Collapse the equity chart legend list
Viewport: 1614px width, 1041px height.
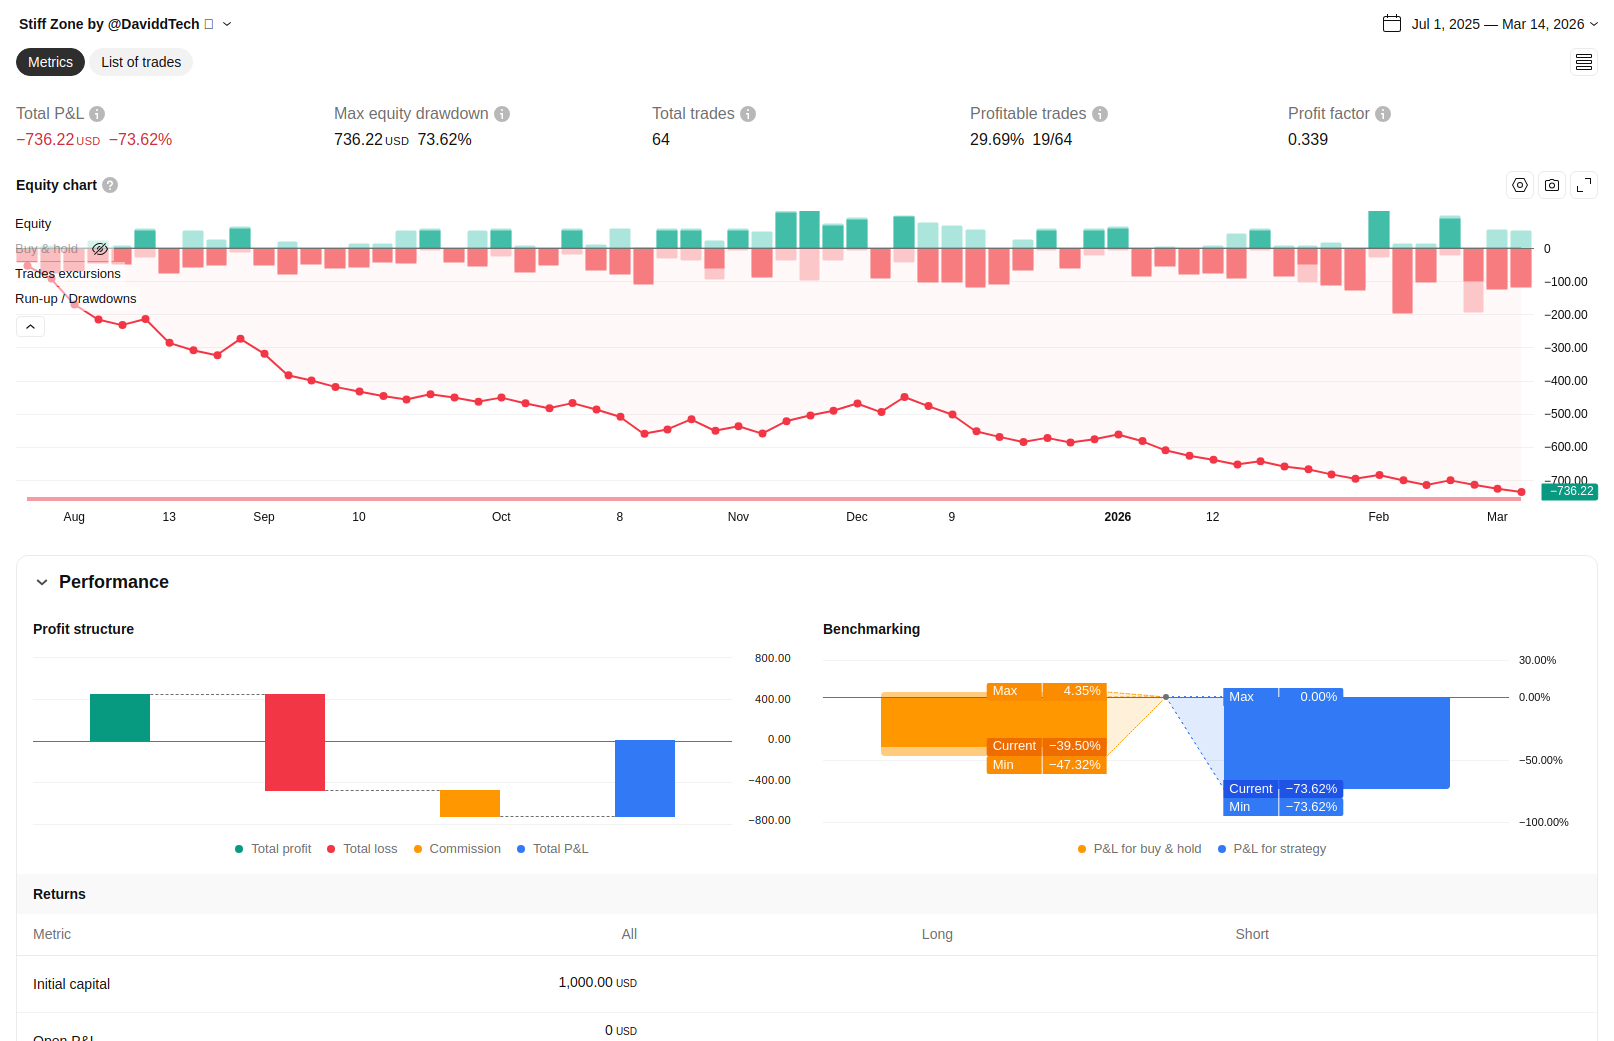click(x=30, y=327)
